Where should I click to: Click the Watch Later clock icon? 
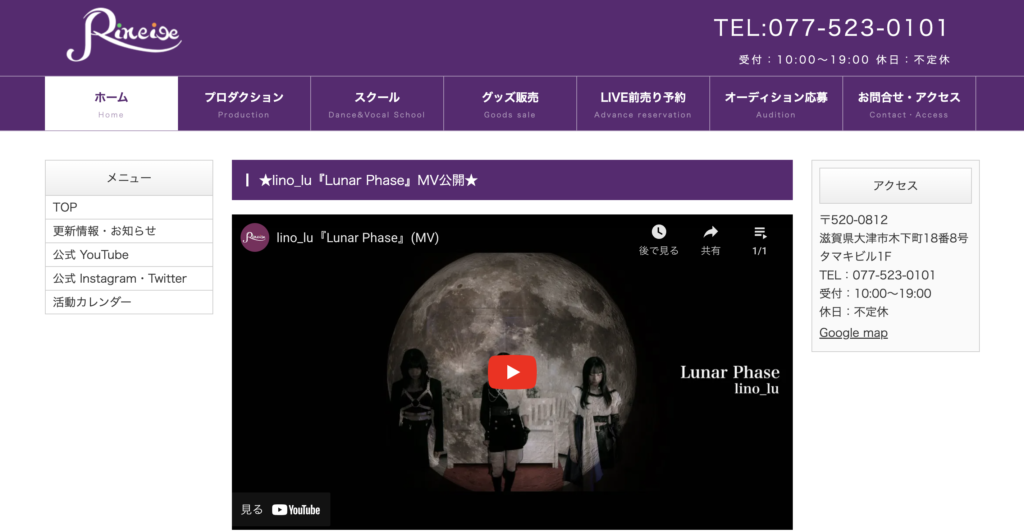click(658, 232)
